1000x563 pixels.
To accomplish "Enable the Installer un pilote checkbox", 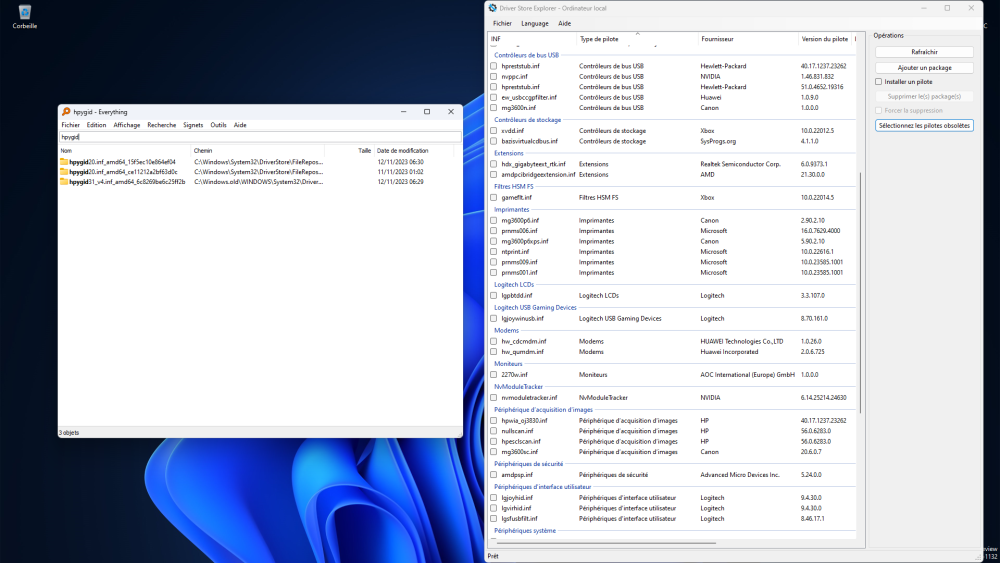I will tap(879, 82).
